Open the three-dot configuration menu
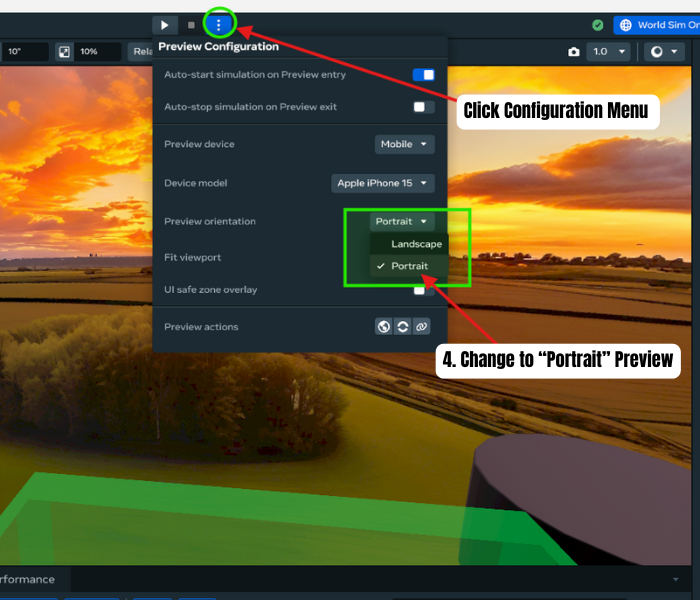This screenshot has width=700, height=600. click(219, 25)
